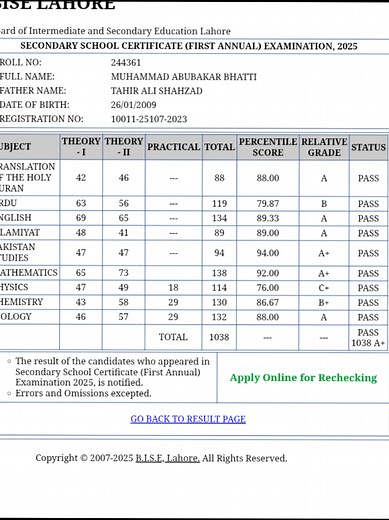389x520 pixels.
Task: Click the English percentile 89.33 cell
Action: click(x=268, y=218)
